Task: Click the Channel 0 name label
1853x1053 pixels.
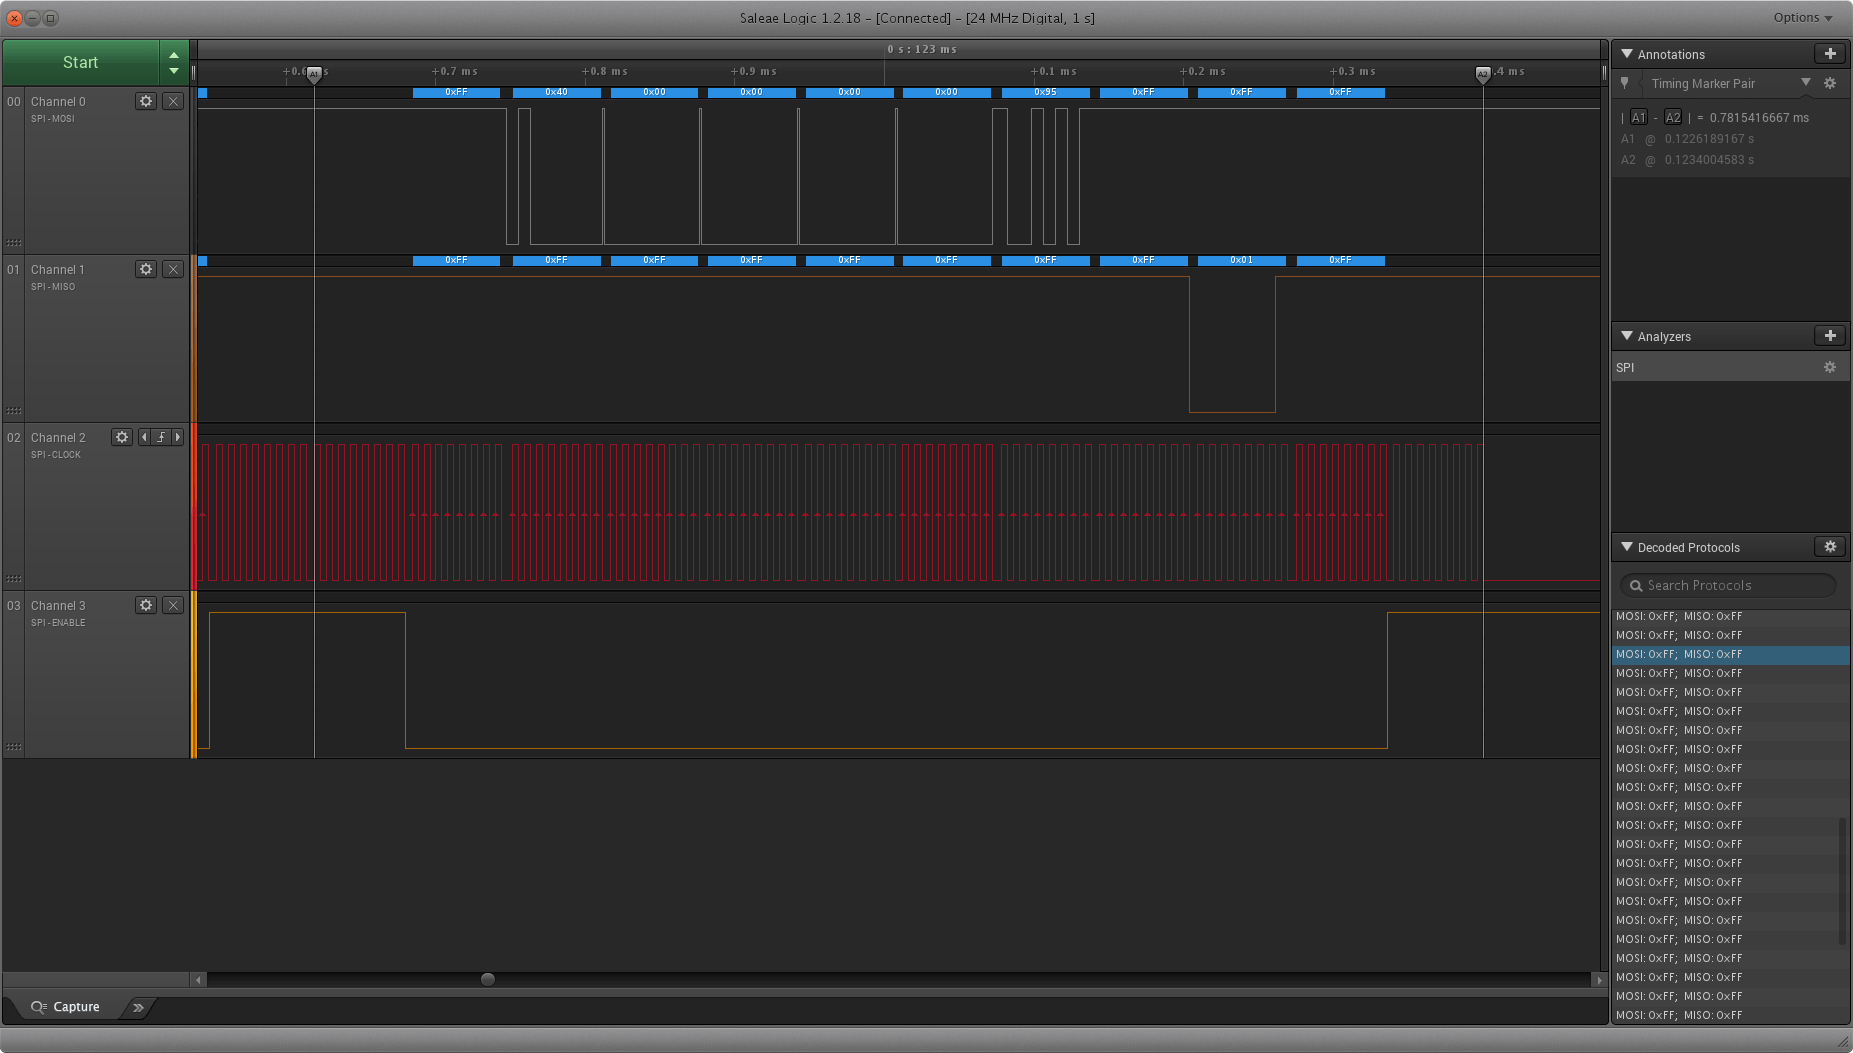Action: [x=58, y=101]
